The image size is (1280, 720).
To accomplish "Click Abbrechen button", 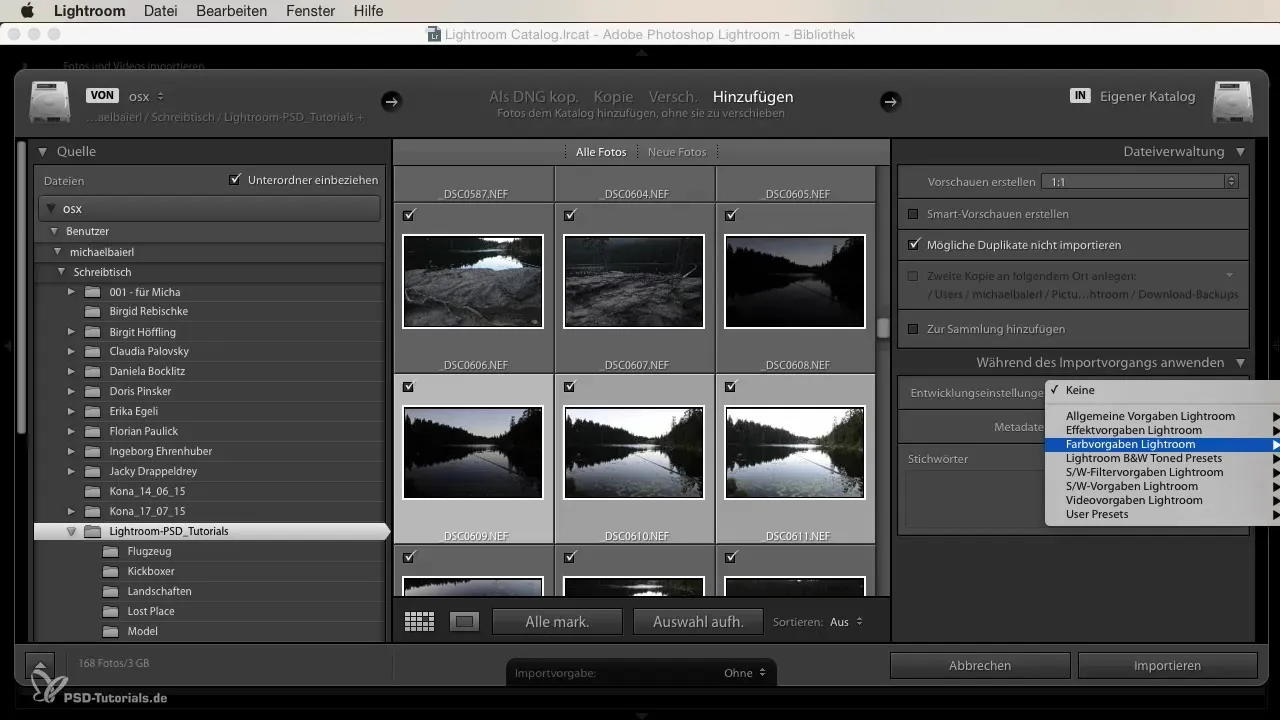I will coord(980,665).
